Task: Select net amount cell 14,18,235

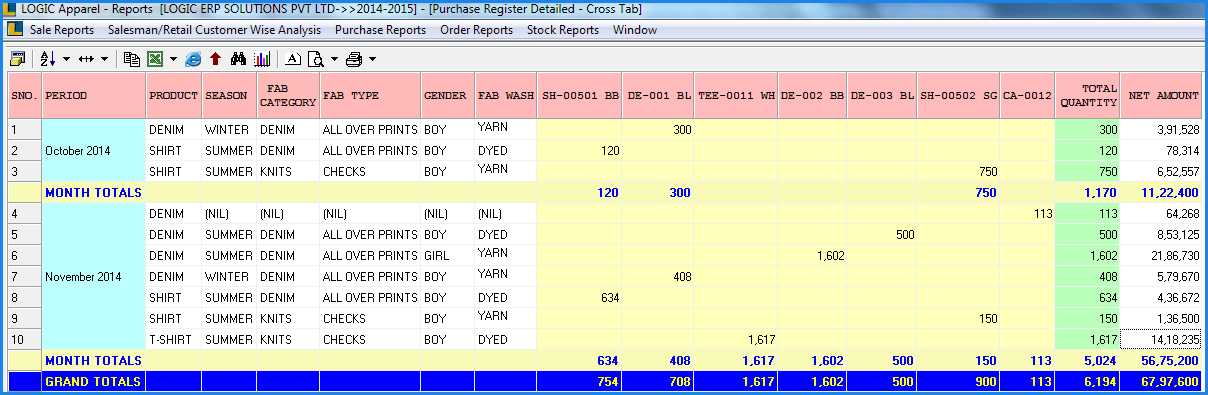Action: coord(1161,339)
